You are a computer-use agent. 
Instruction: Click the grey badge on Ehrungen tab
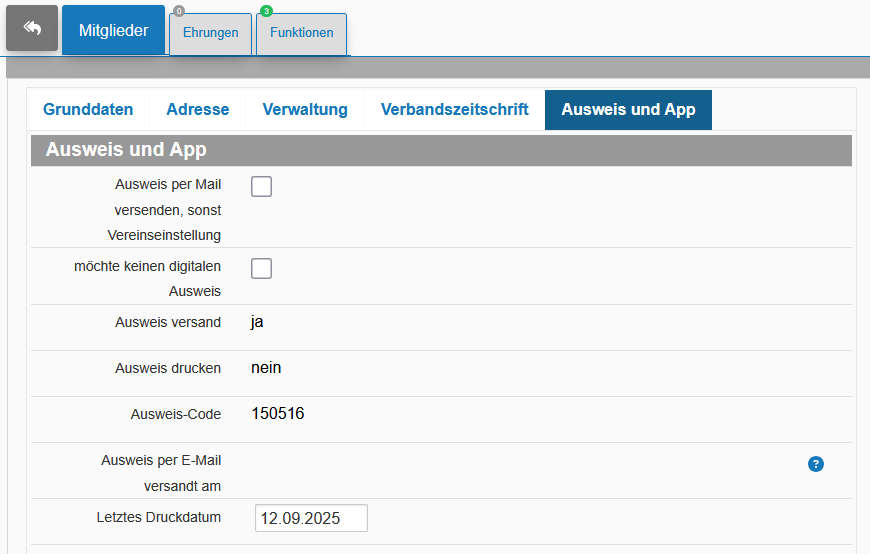click(x=179, y=11)
